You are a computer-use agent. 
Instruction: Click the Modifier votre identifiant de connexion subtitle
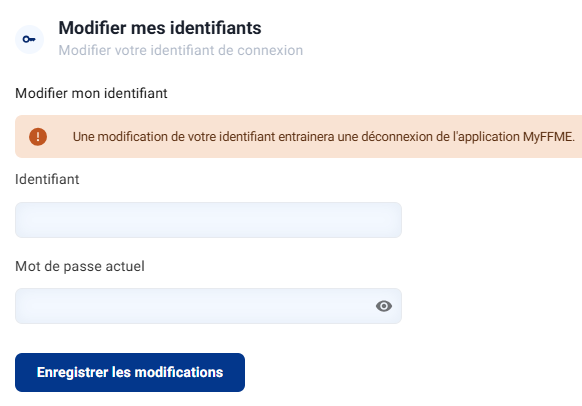pos(181,50)
